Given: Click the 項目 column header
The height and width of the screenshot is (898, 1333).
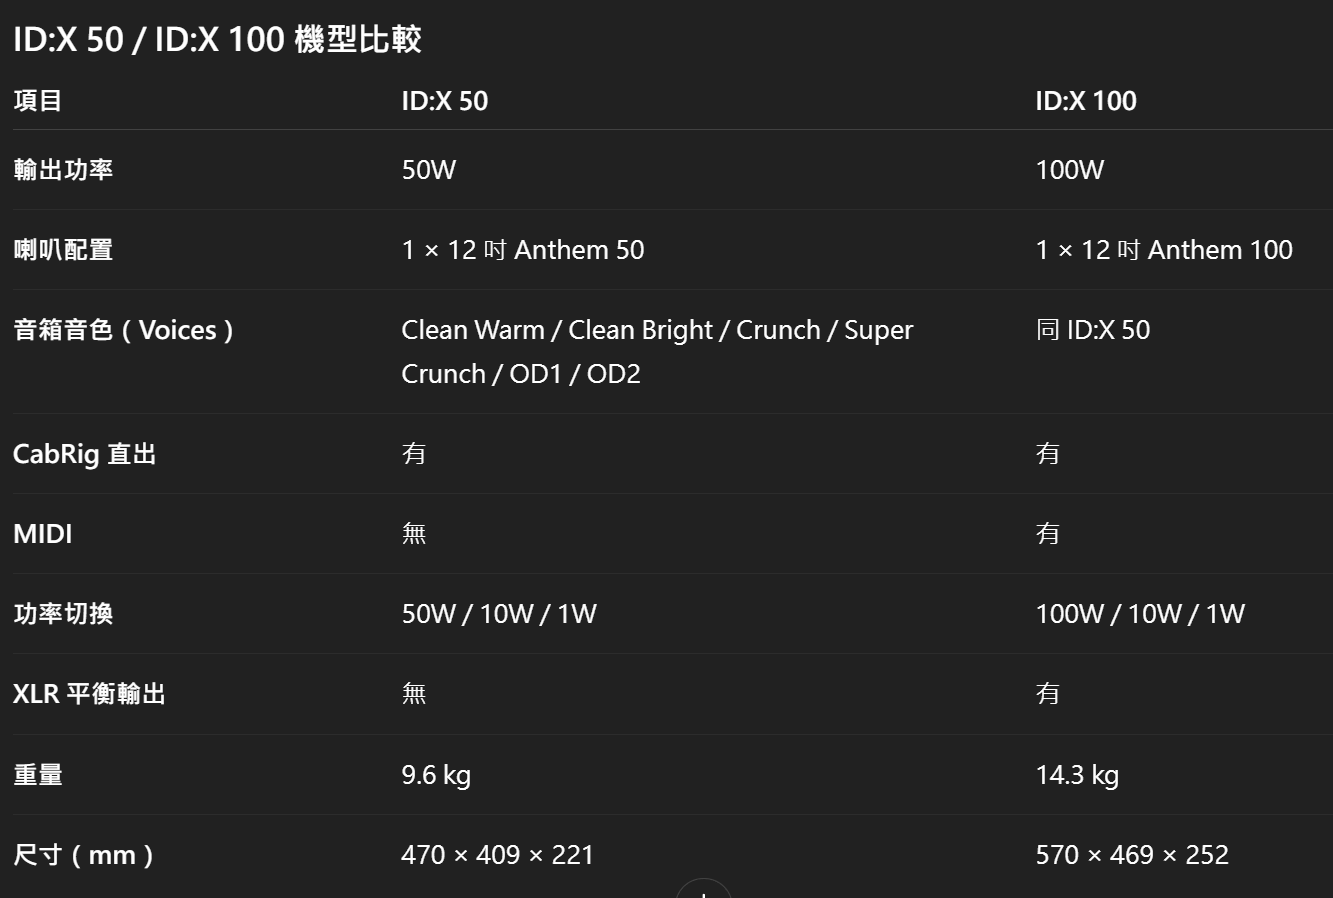Looking at the screenshot, I should click(38, 101).
